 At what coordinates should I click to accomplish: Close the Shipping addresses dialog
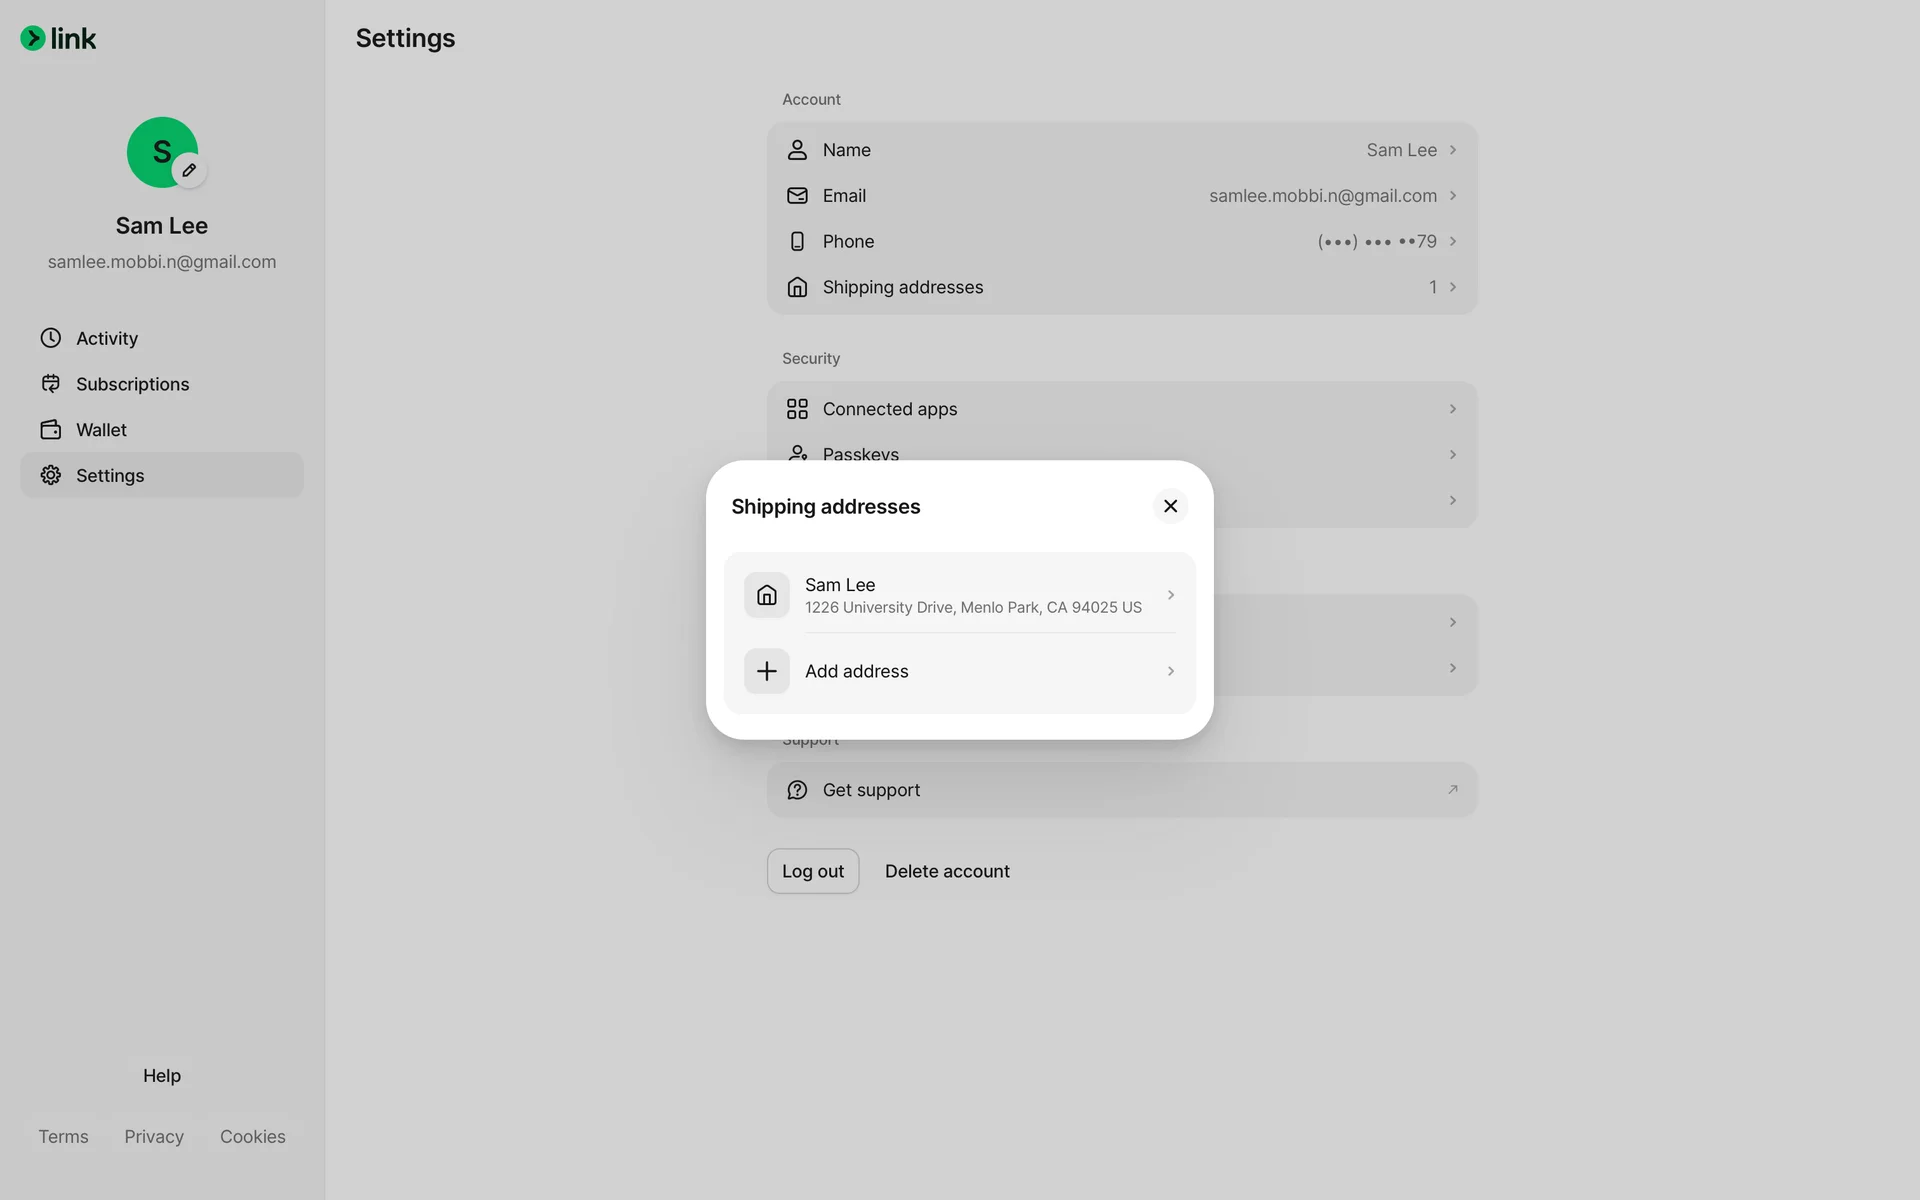[1170, 506]
